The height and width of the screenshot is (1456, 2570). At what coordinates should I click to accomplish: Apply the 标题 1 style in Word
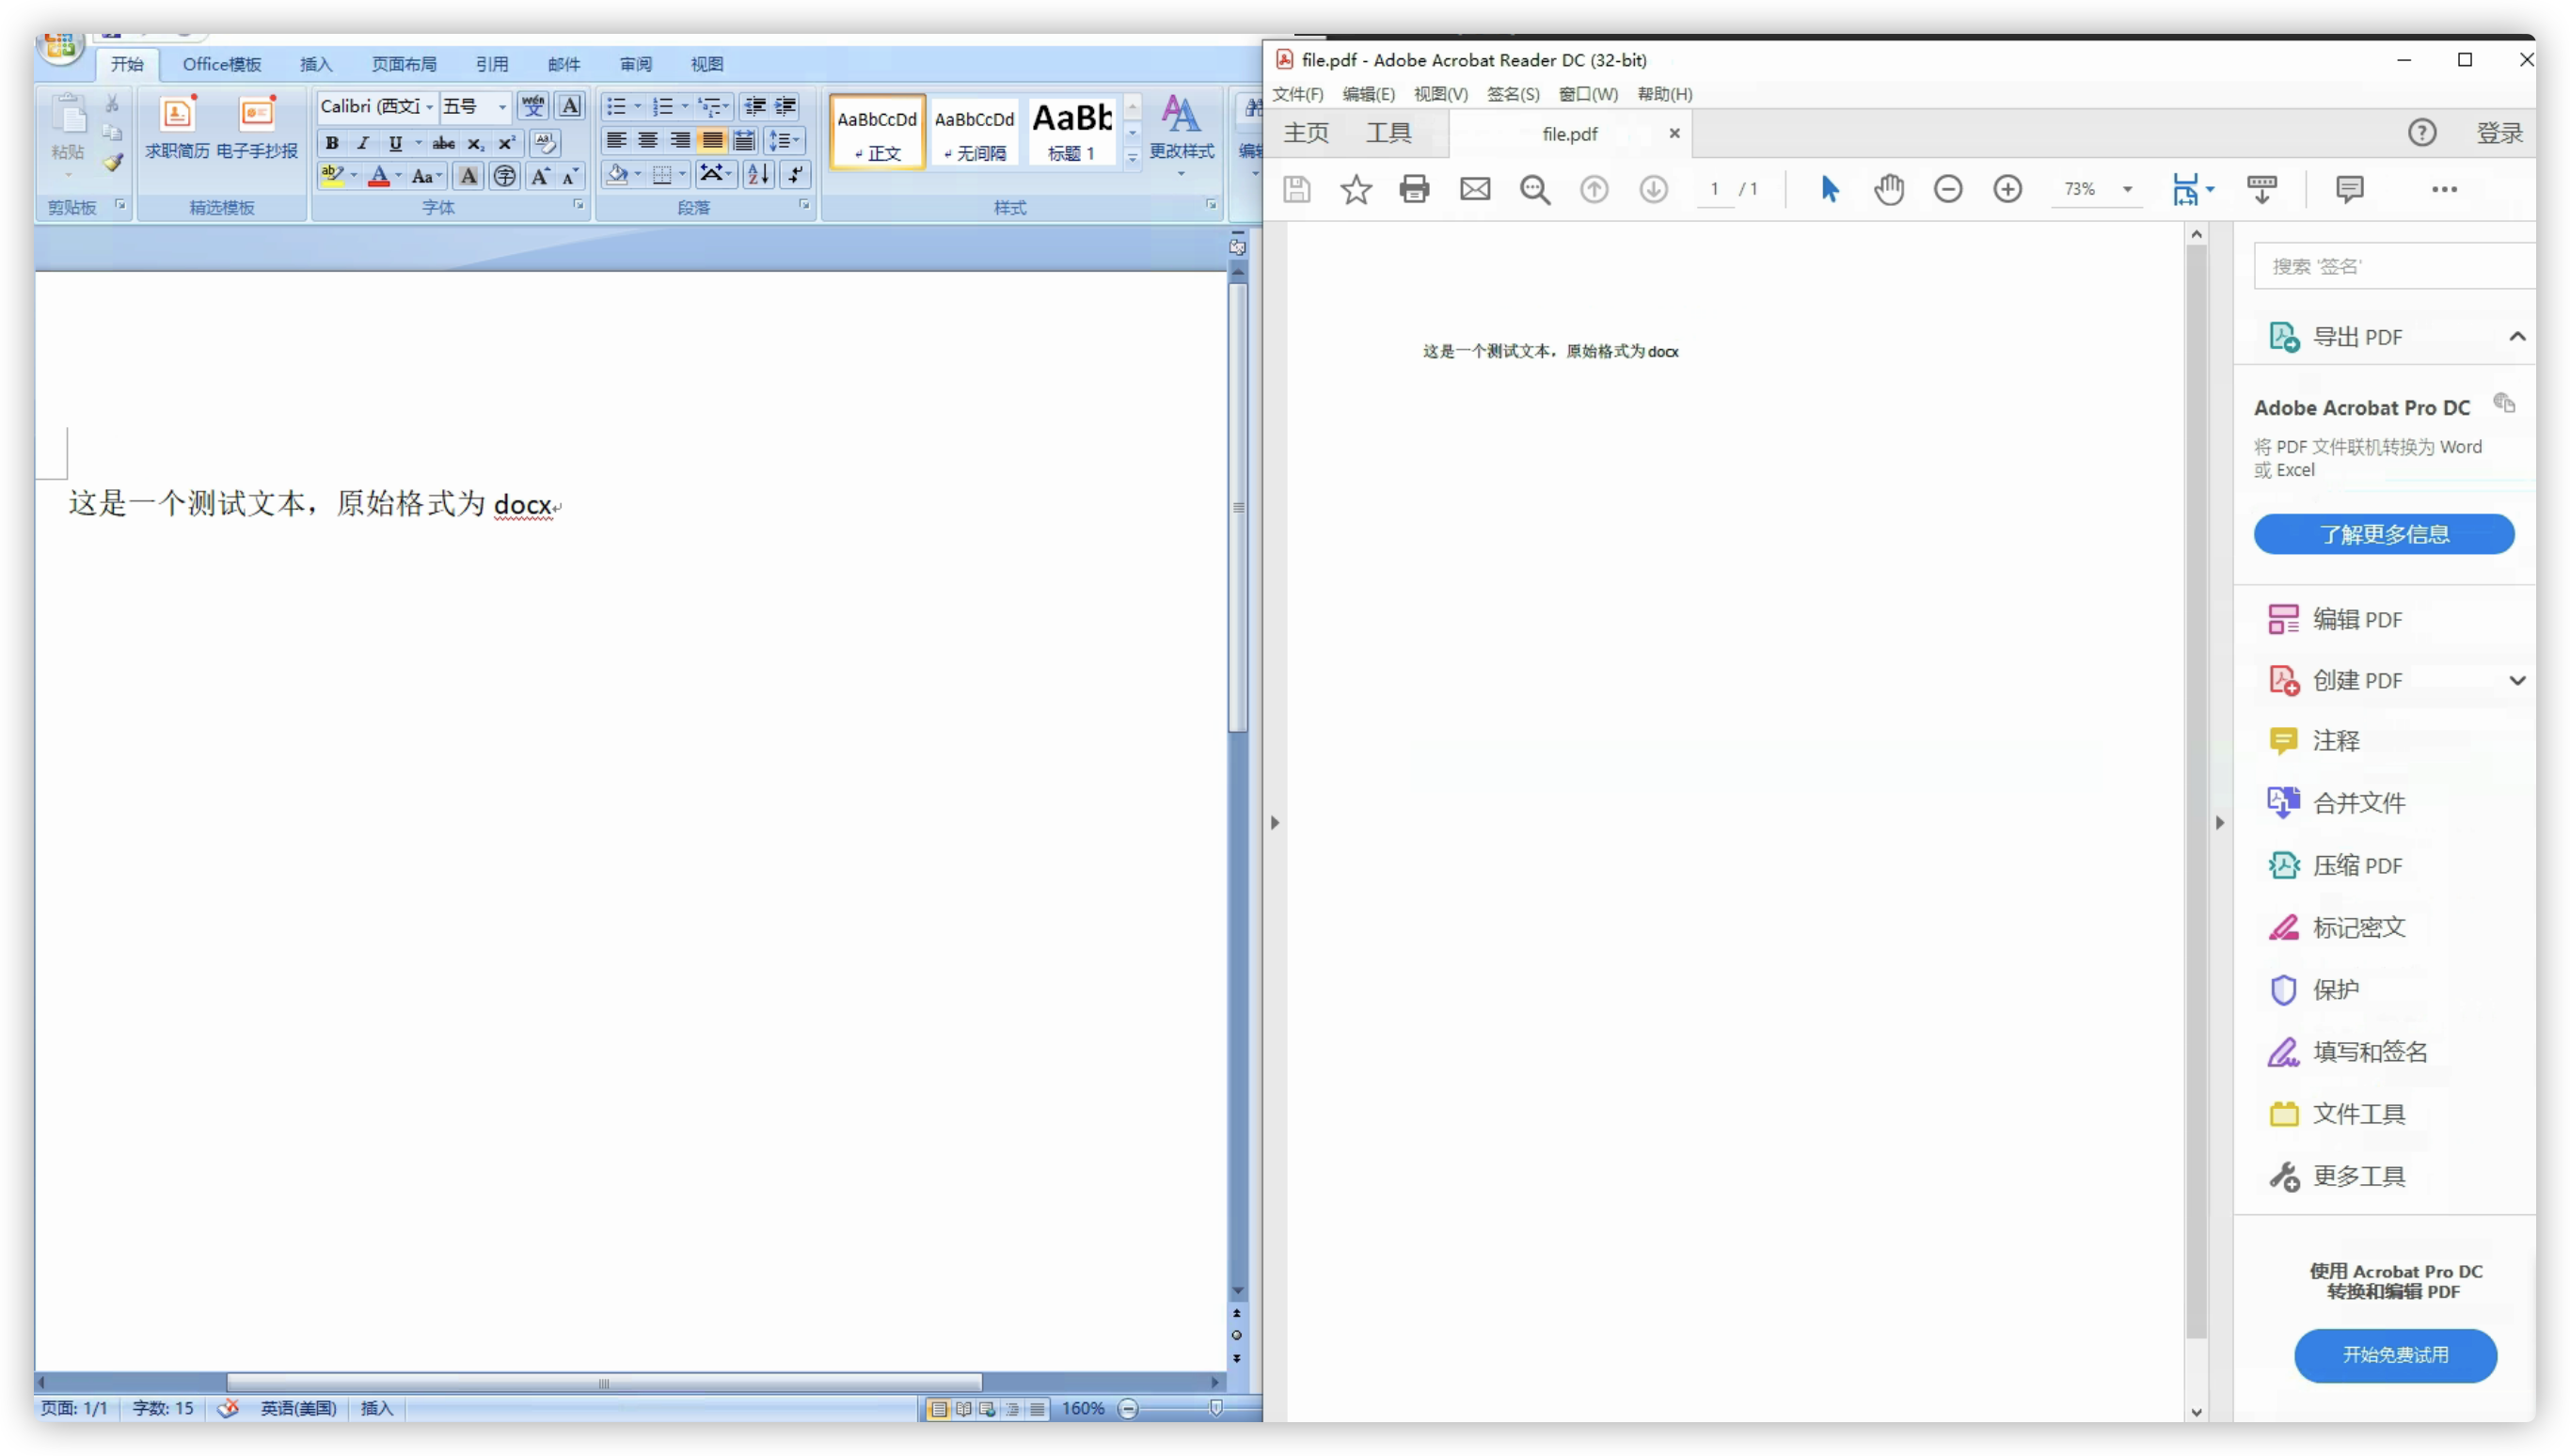click(x=1072, y=131)
